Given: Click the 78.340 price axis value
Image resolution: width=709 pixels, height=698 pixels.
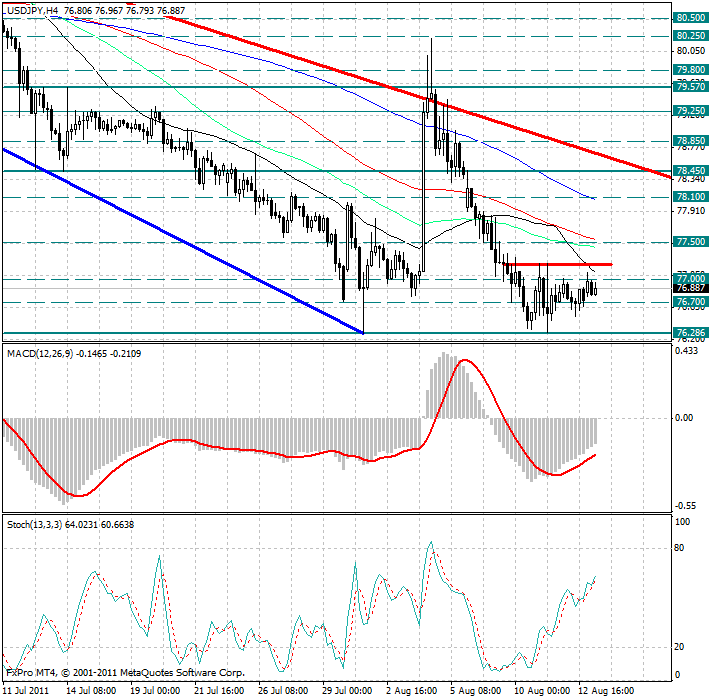Looking at the screenshot, I should point(690,180).
